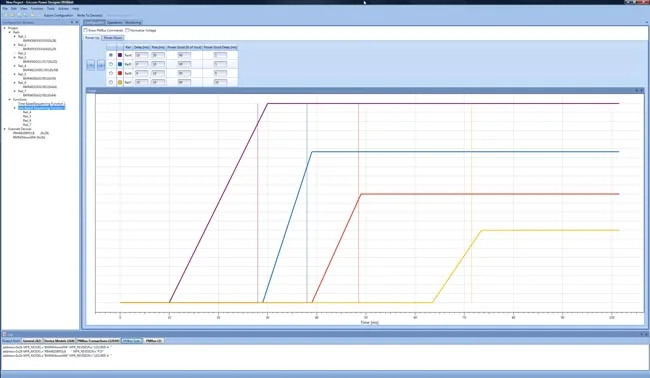
Task: Toggle the Normalize Voltage checkbox
Action: (x=127, y=30)
